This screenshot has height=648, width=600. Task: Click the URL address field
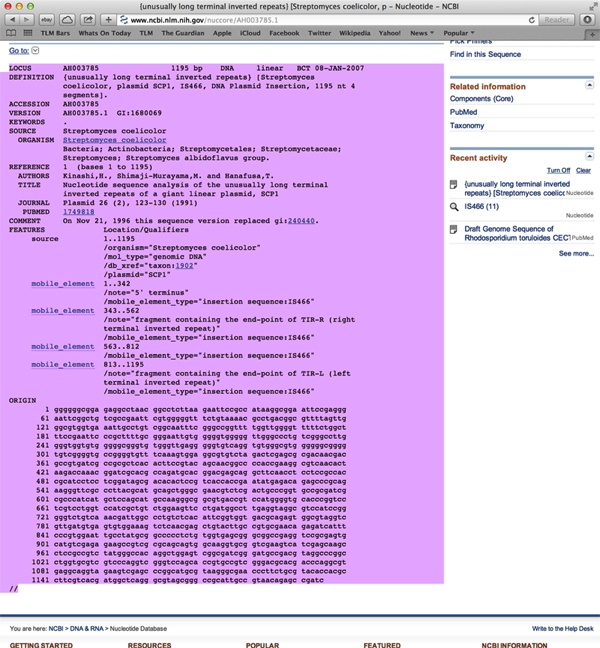[330, 19]
